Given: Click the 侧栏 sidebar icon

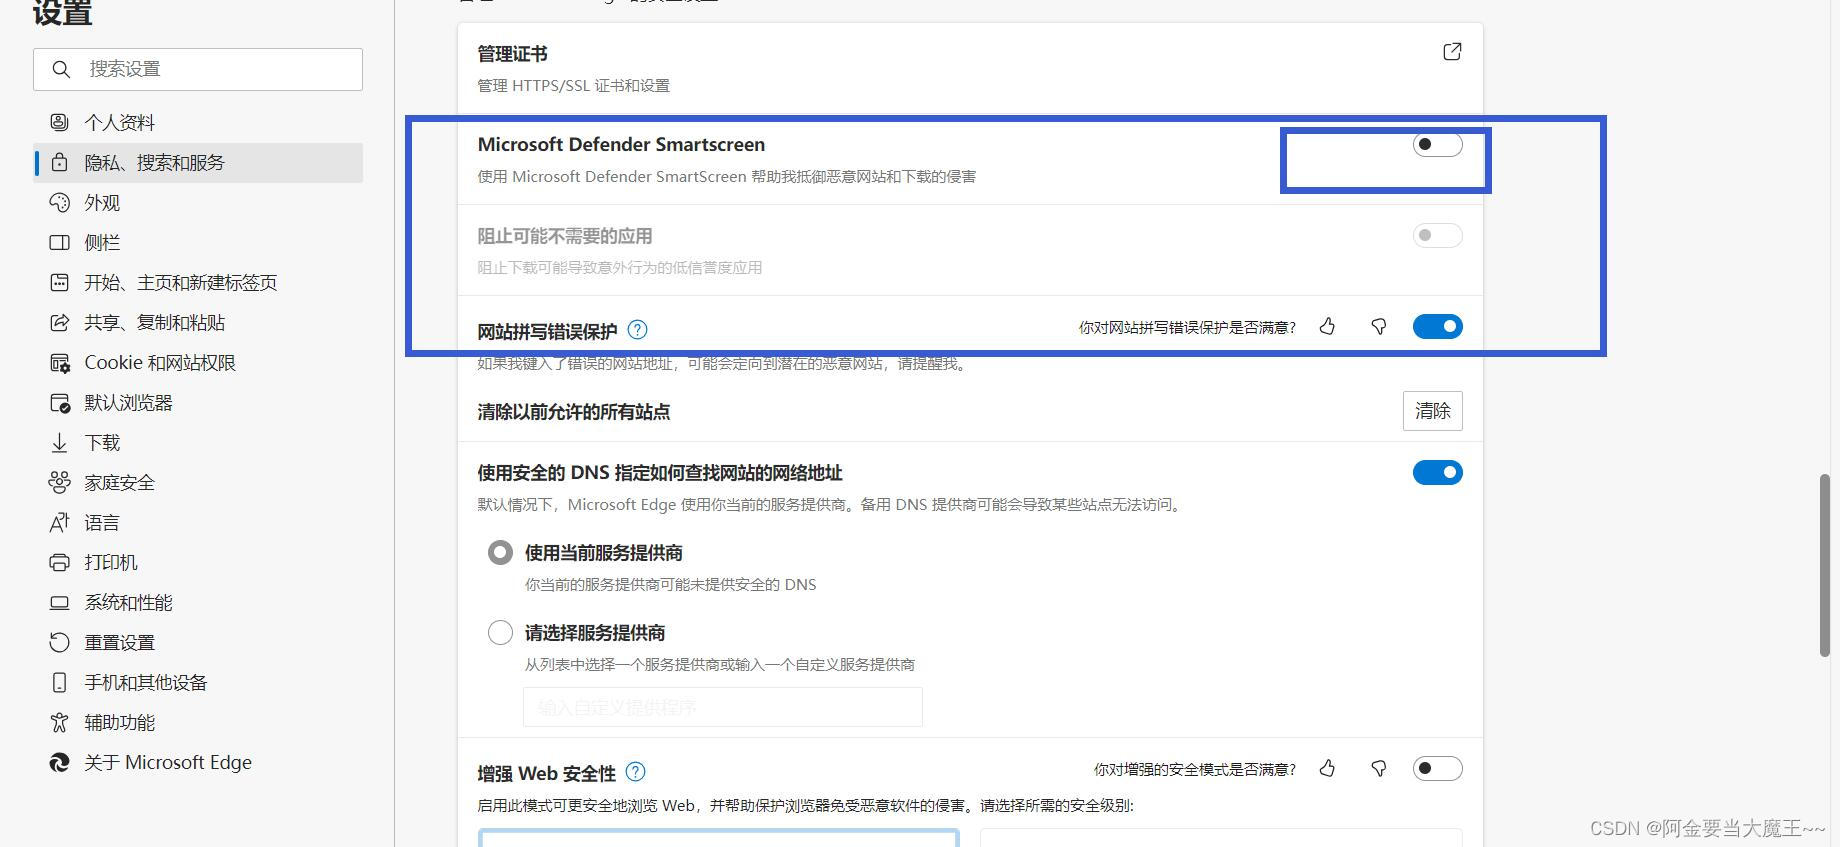Looking at the screenshot, I should tap(59, 242).
